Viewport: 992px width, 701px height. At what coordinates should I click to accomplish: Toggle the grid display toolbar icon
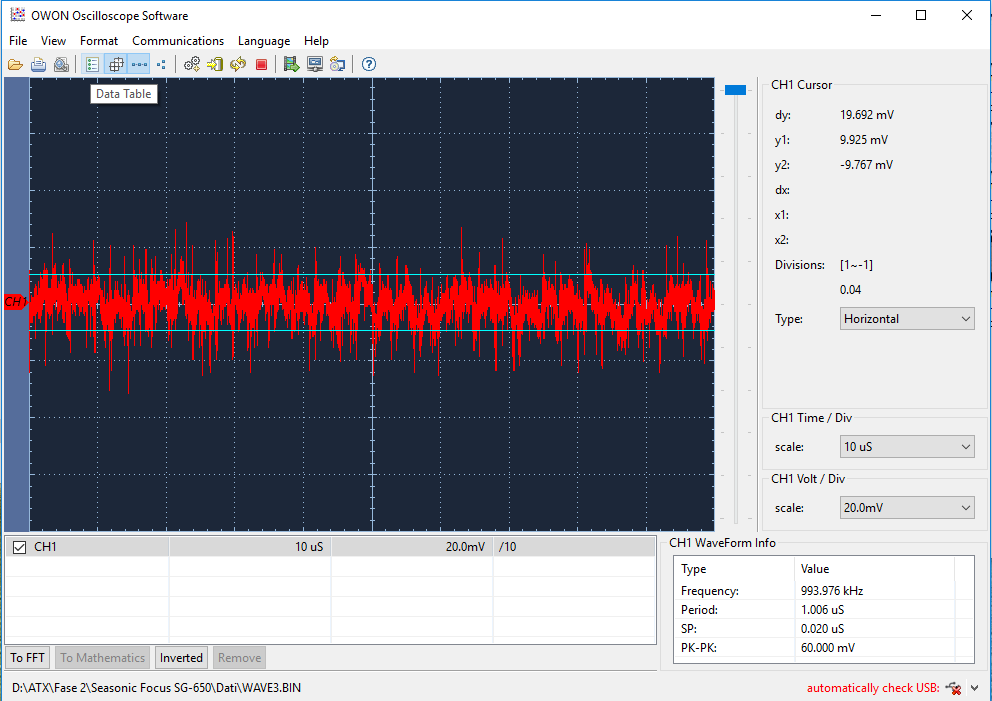tap(116, 65)
